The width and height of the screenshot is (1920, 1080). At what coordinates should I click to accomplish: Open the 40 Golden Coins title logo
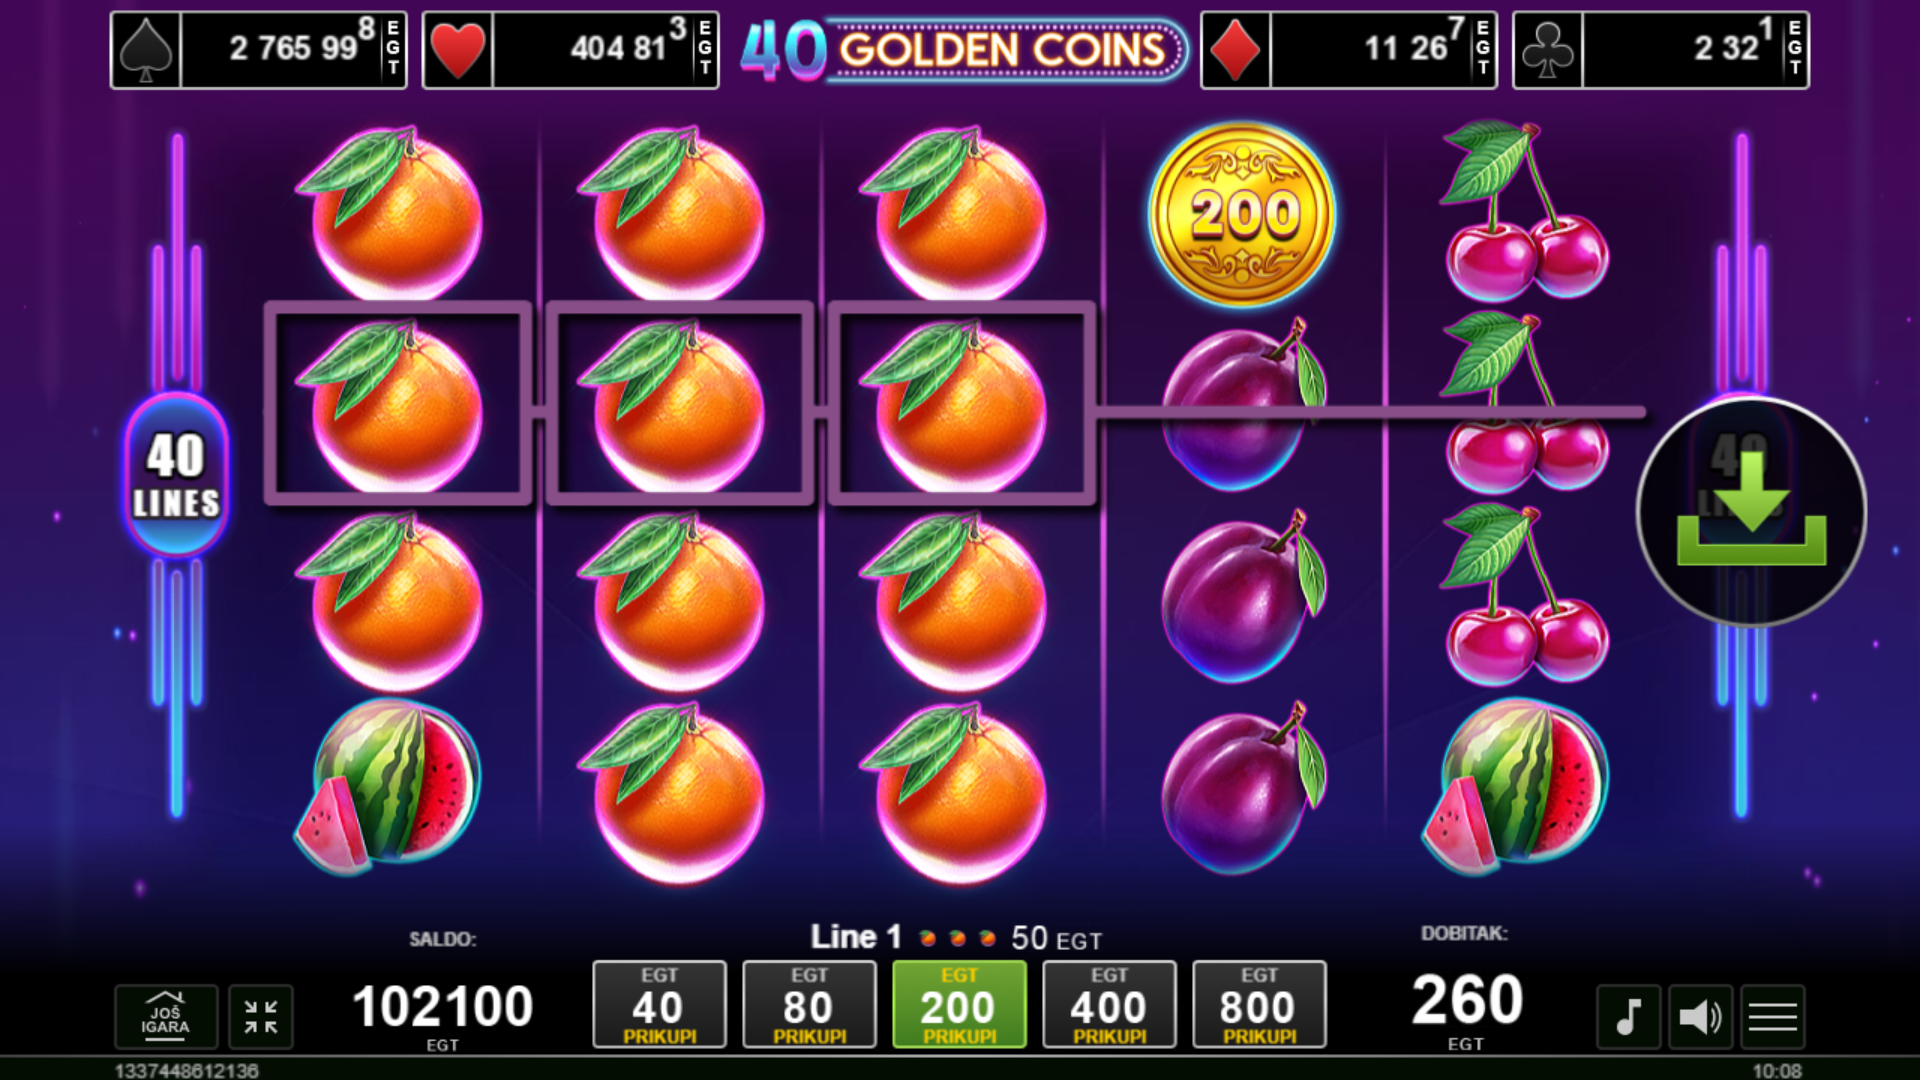click(x=962, y=50)
